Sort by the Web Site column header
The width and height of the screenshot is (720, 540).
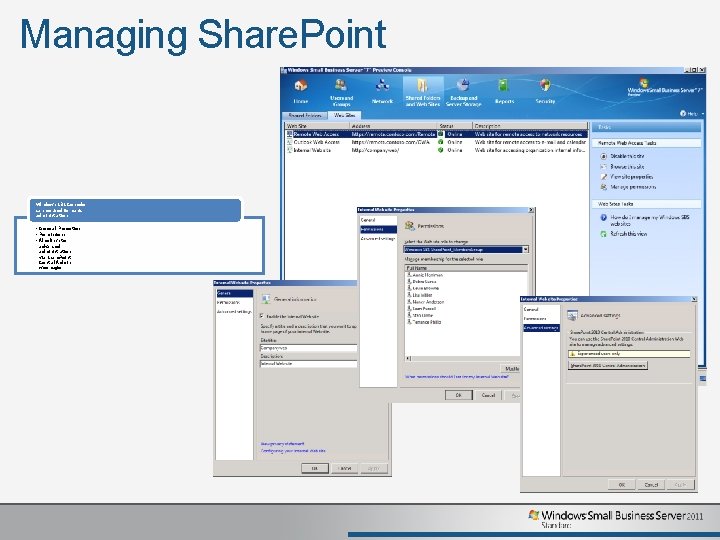tap(317, 126)
